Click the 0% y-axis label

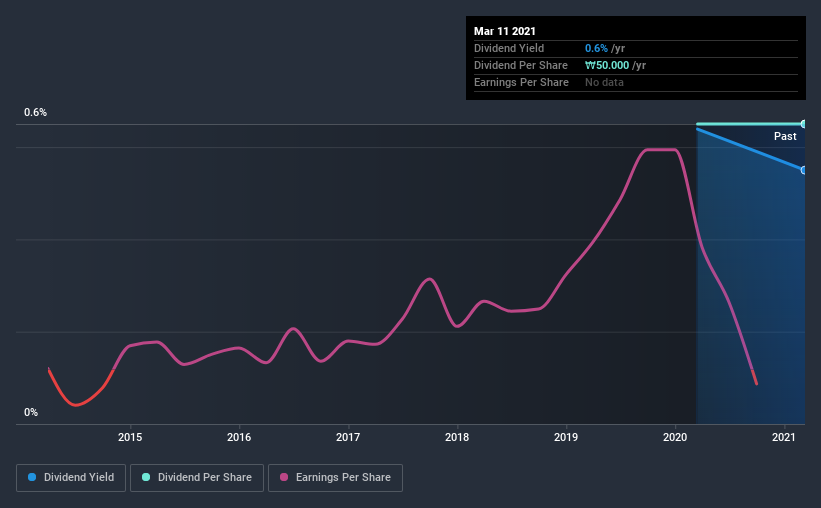point(31,412)
